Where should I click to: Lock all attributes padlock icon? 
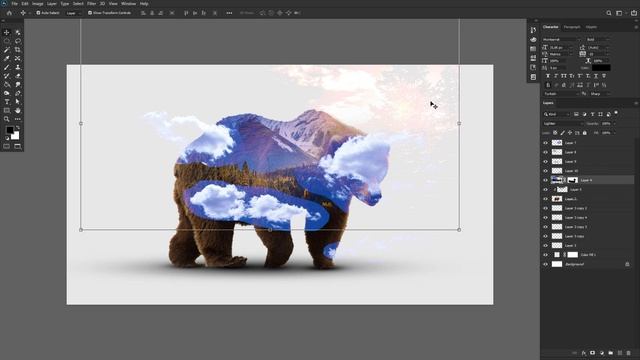pos(584,133)
